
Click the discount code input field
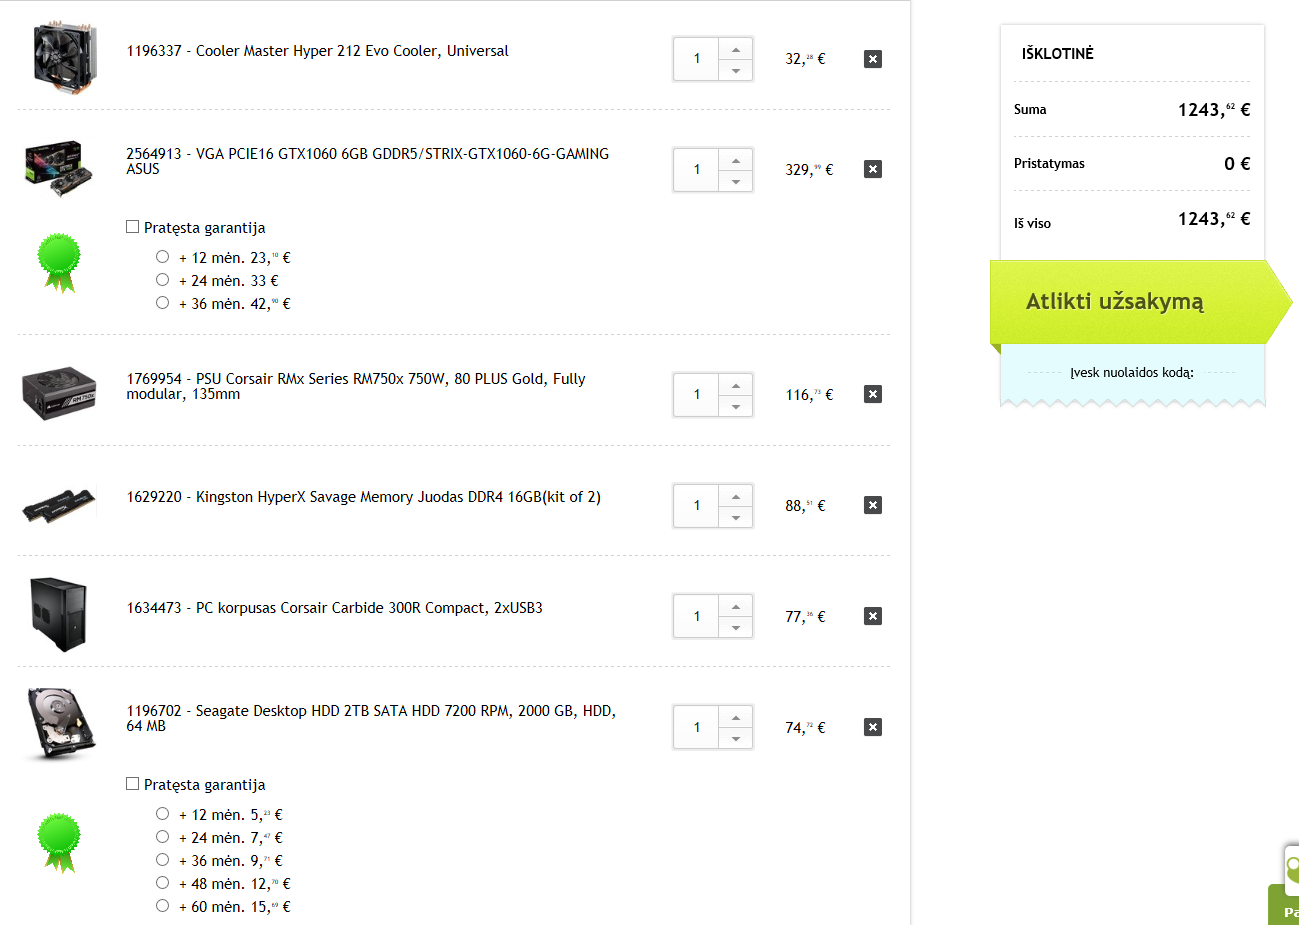click(1132, 372)
